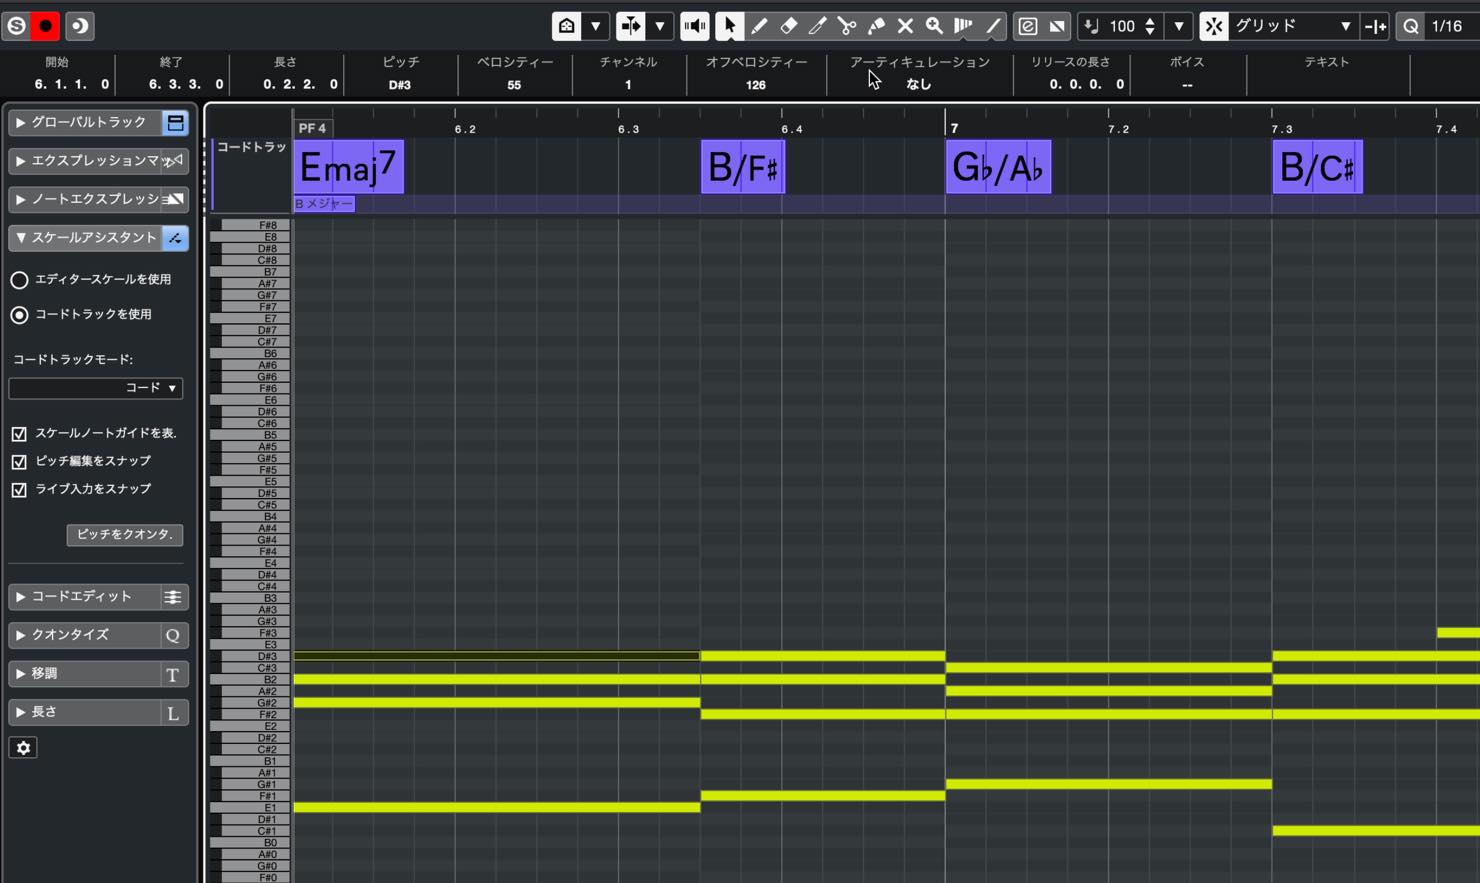Pick the Glue tool
Screen dimensions: 1480x883
pyautogui.click(x=876, y=26)
